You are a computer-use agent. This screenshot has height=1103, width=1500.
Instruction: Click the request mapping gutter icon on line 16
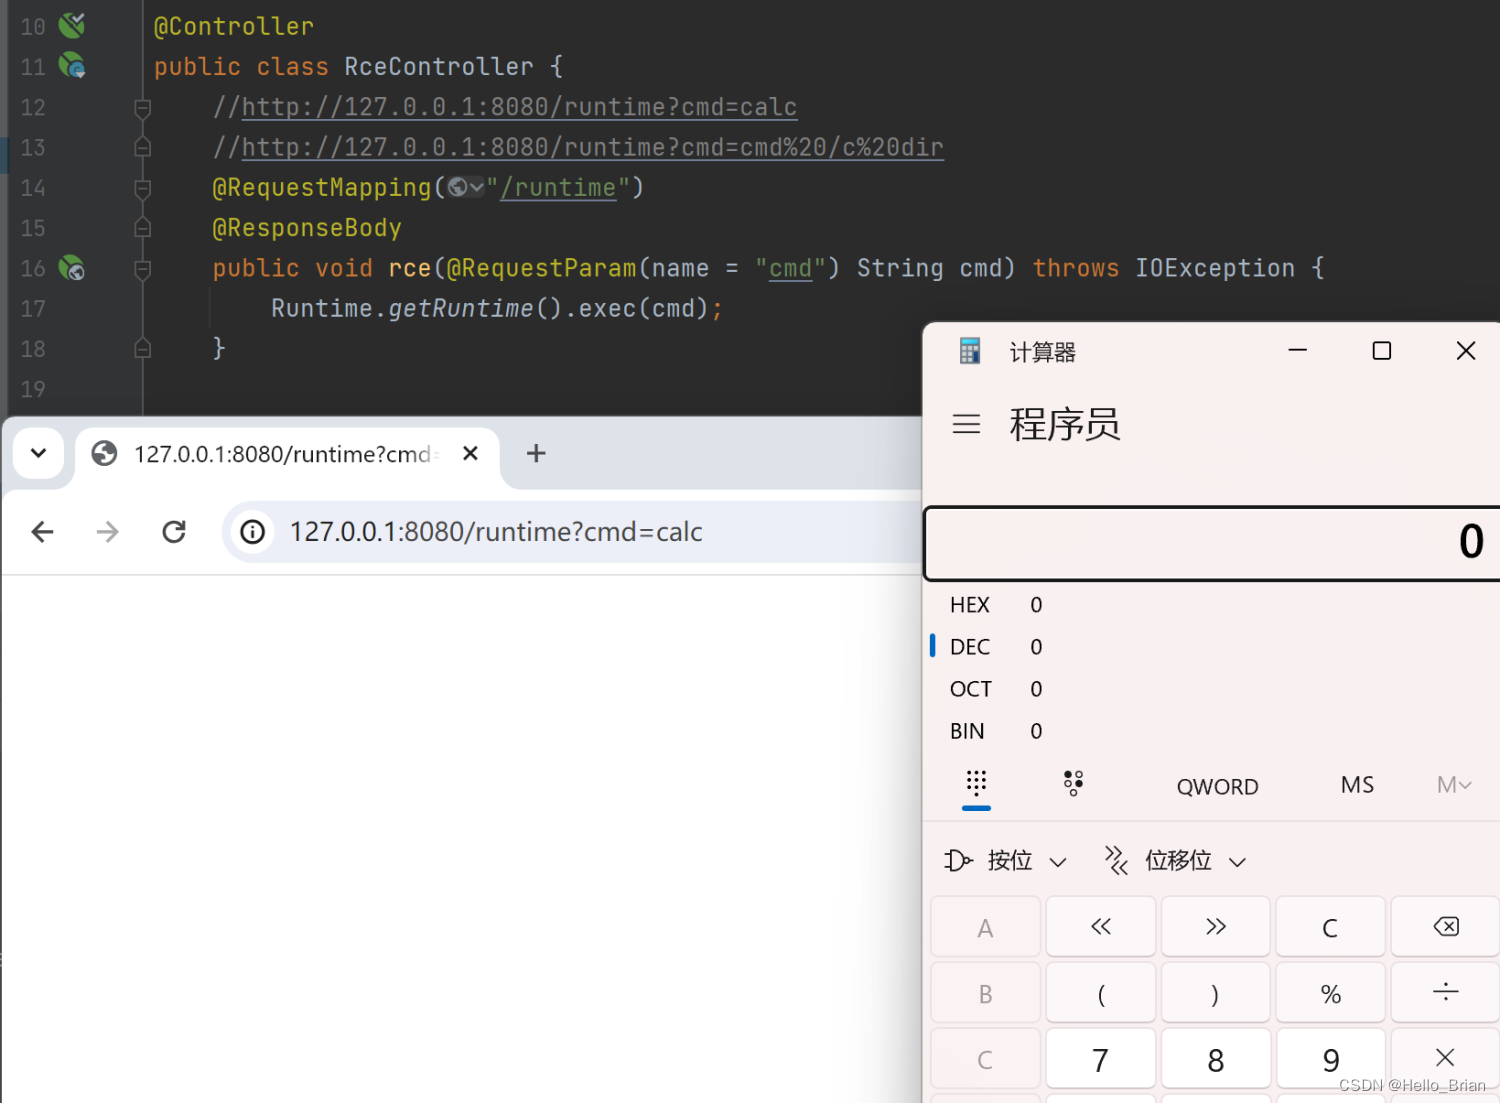pyautogui.click(x=72, y=267)
